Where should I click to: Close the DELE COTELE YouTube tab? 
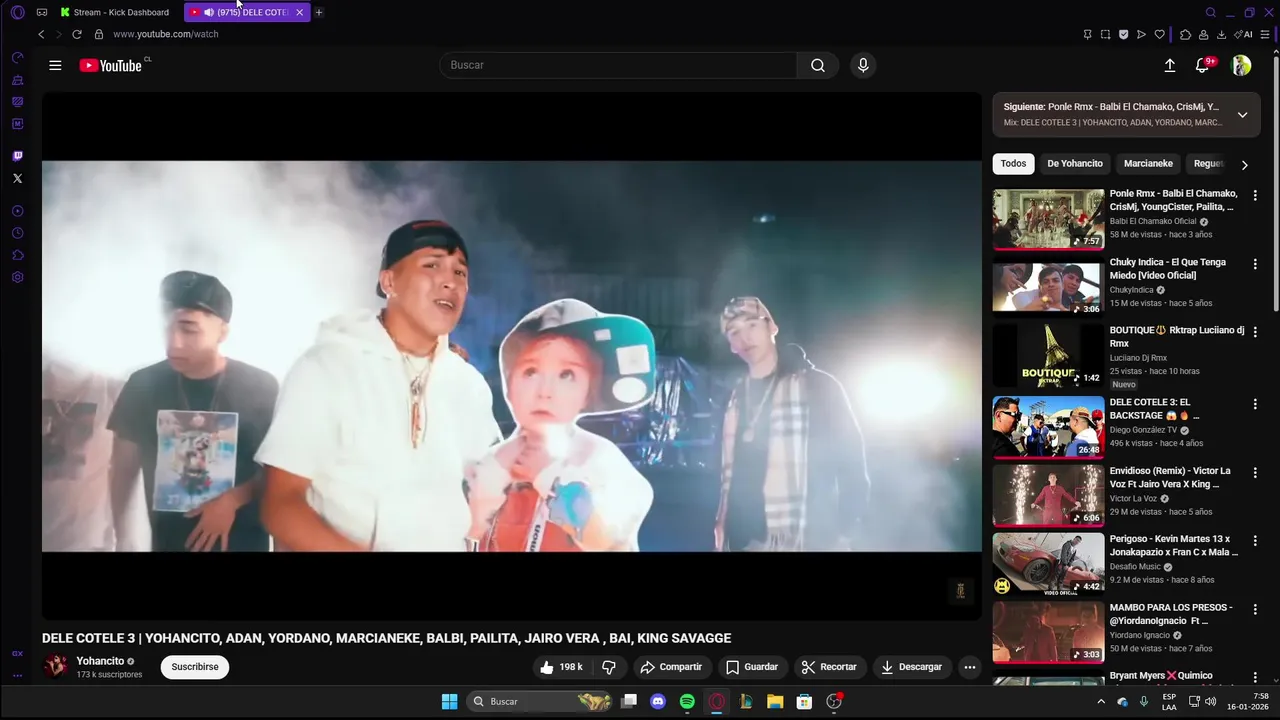tap(299, 12)
